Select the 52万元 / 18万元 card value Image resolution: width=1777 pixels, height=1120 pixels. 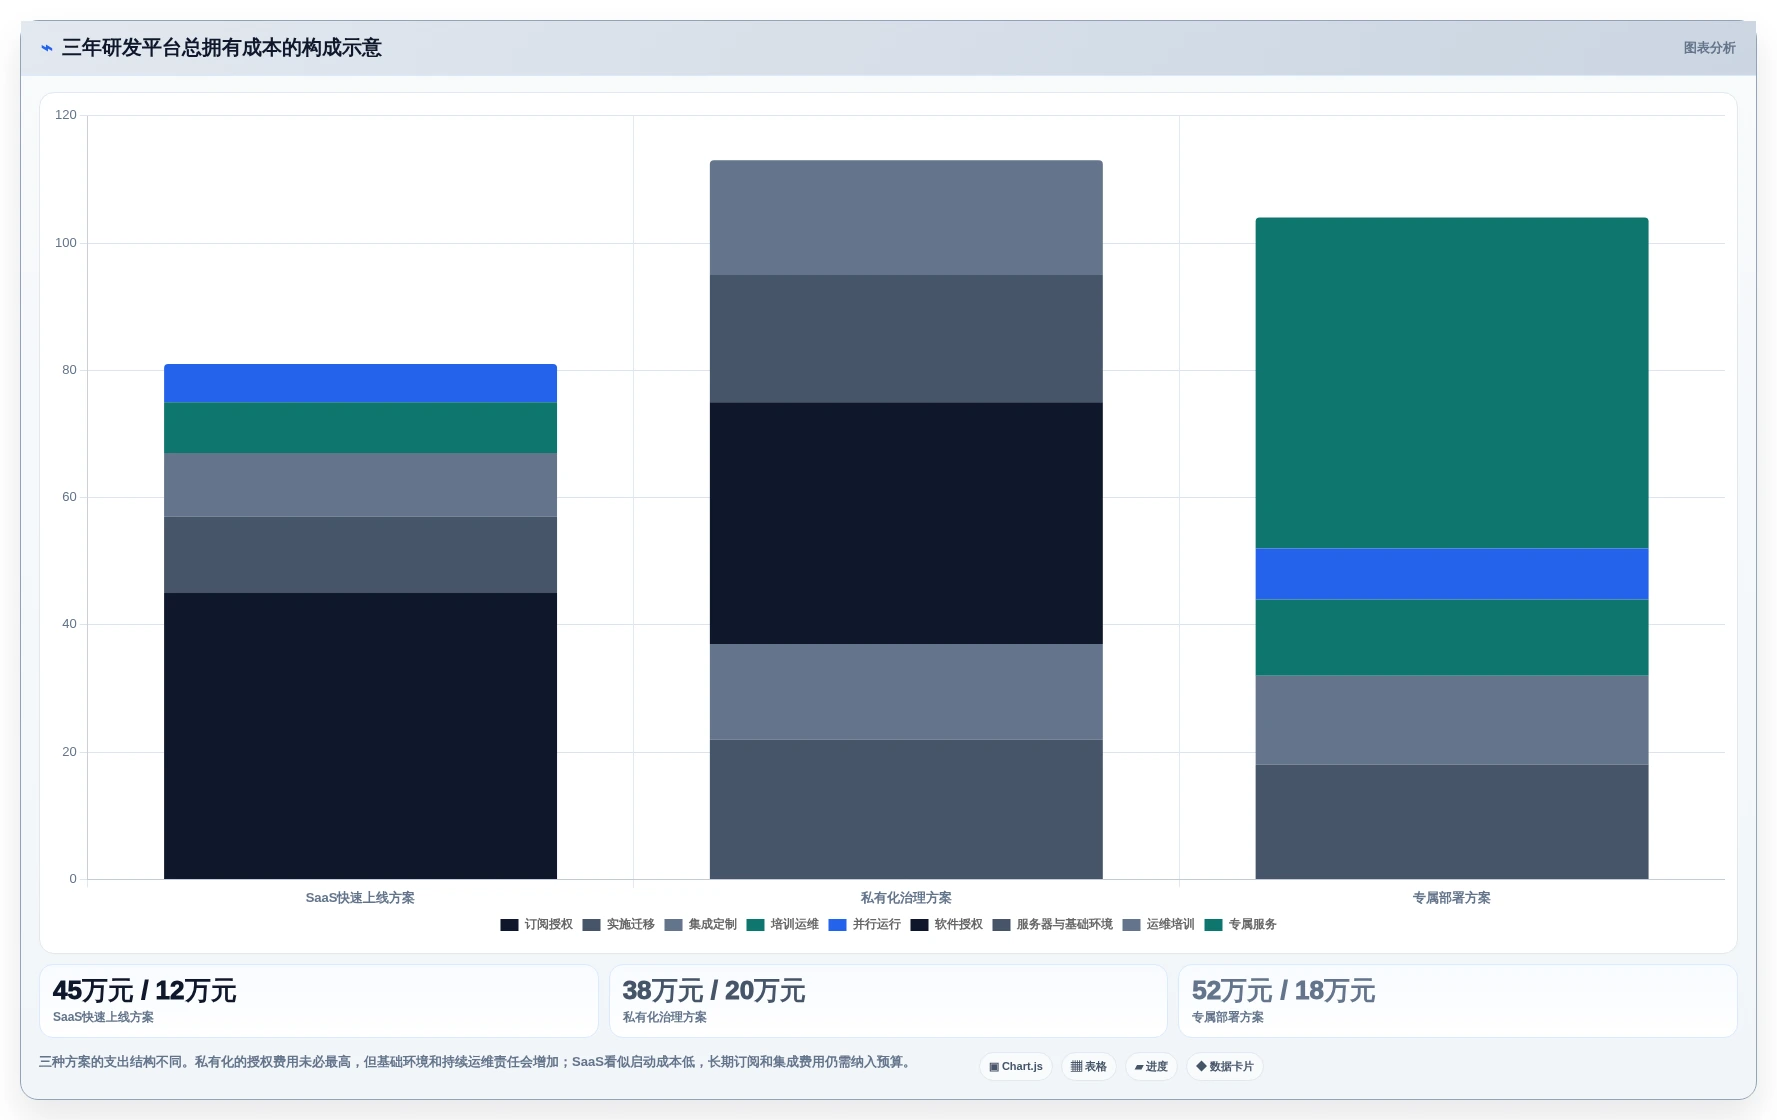1284,991
